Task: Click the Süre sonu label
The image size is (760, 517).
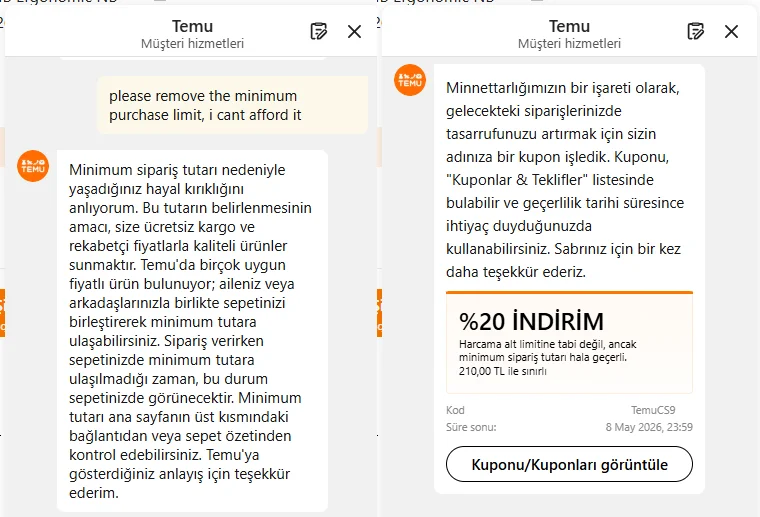Action: point(471,427)
